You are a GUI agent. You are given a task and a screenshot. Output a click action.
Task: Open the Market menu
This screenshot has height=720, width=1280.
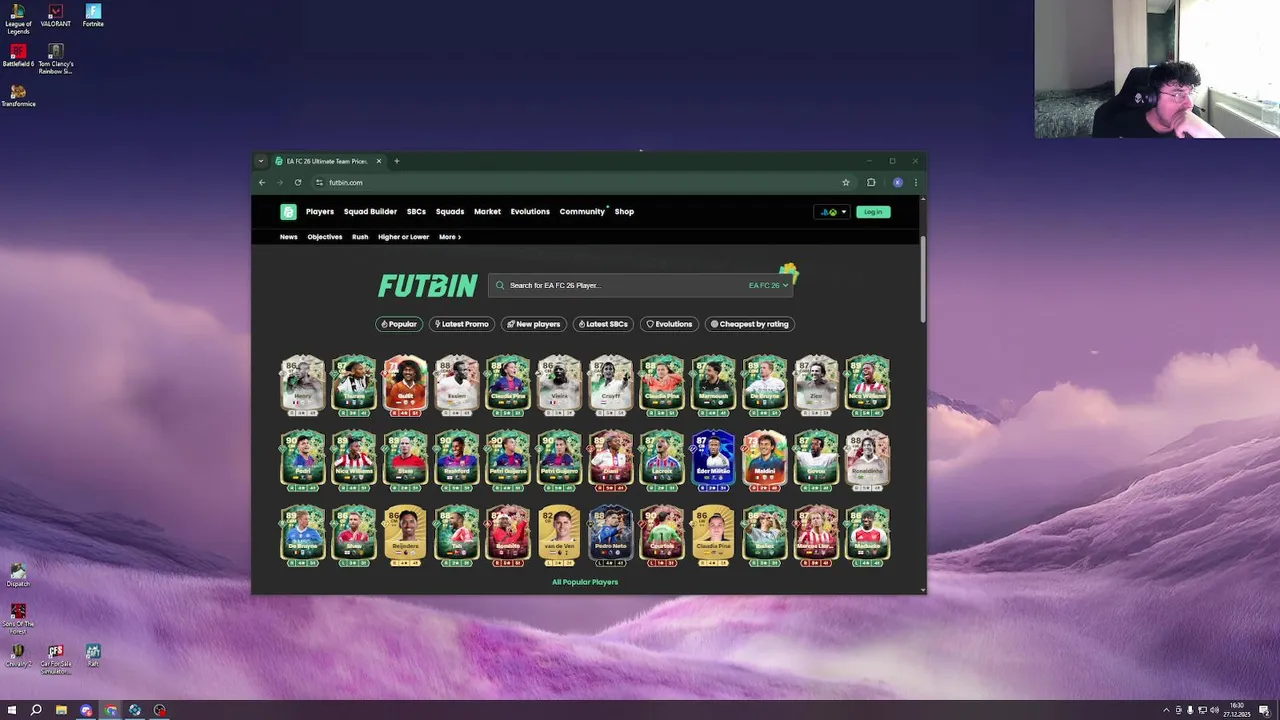point(487,211)
